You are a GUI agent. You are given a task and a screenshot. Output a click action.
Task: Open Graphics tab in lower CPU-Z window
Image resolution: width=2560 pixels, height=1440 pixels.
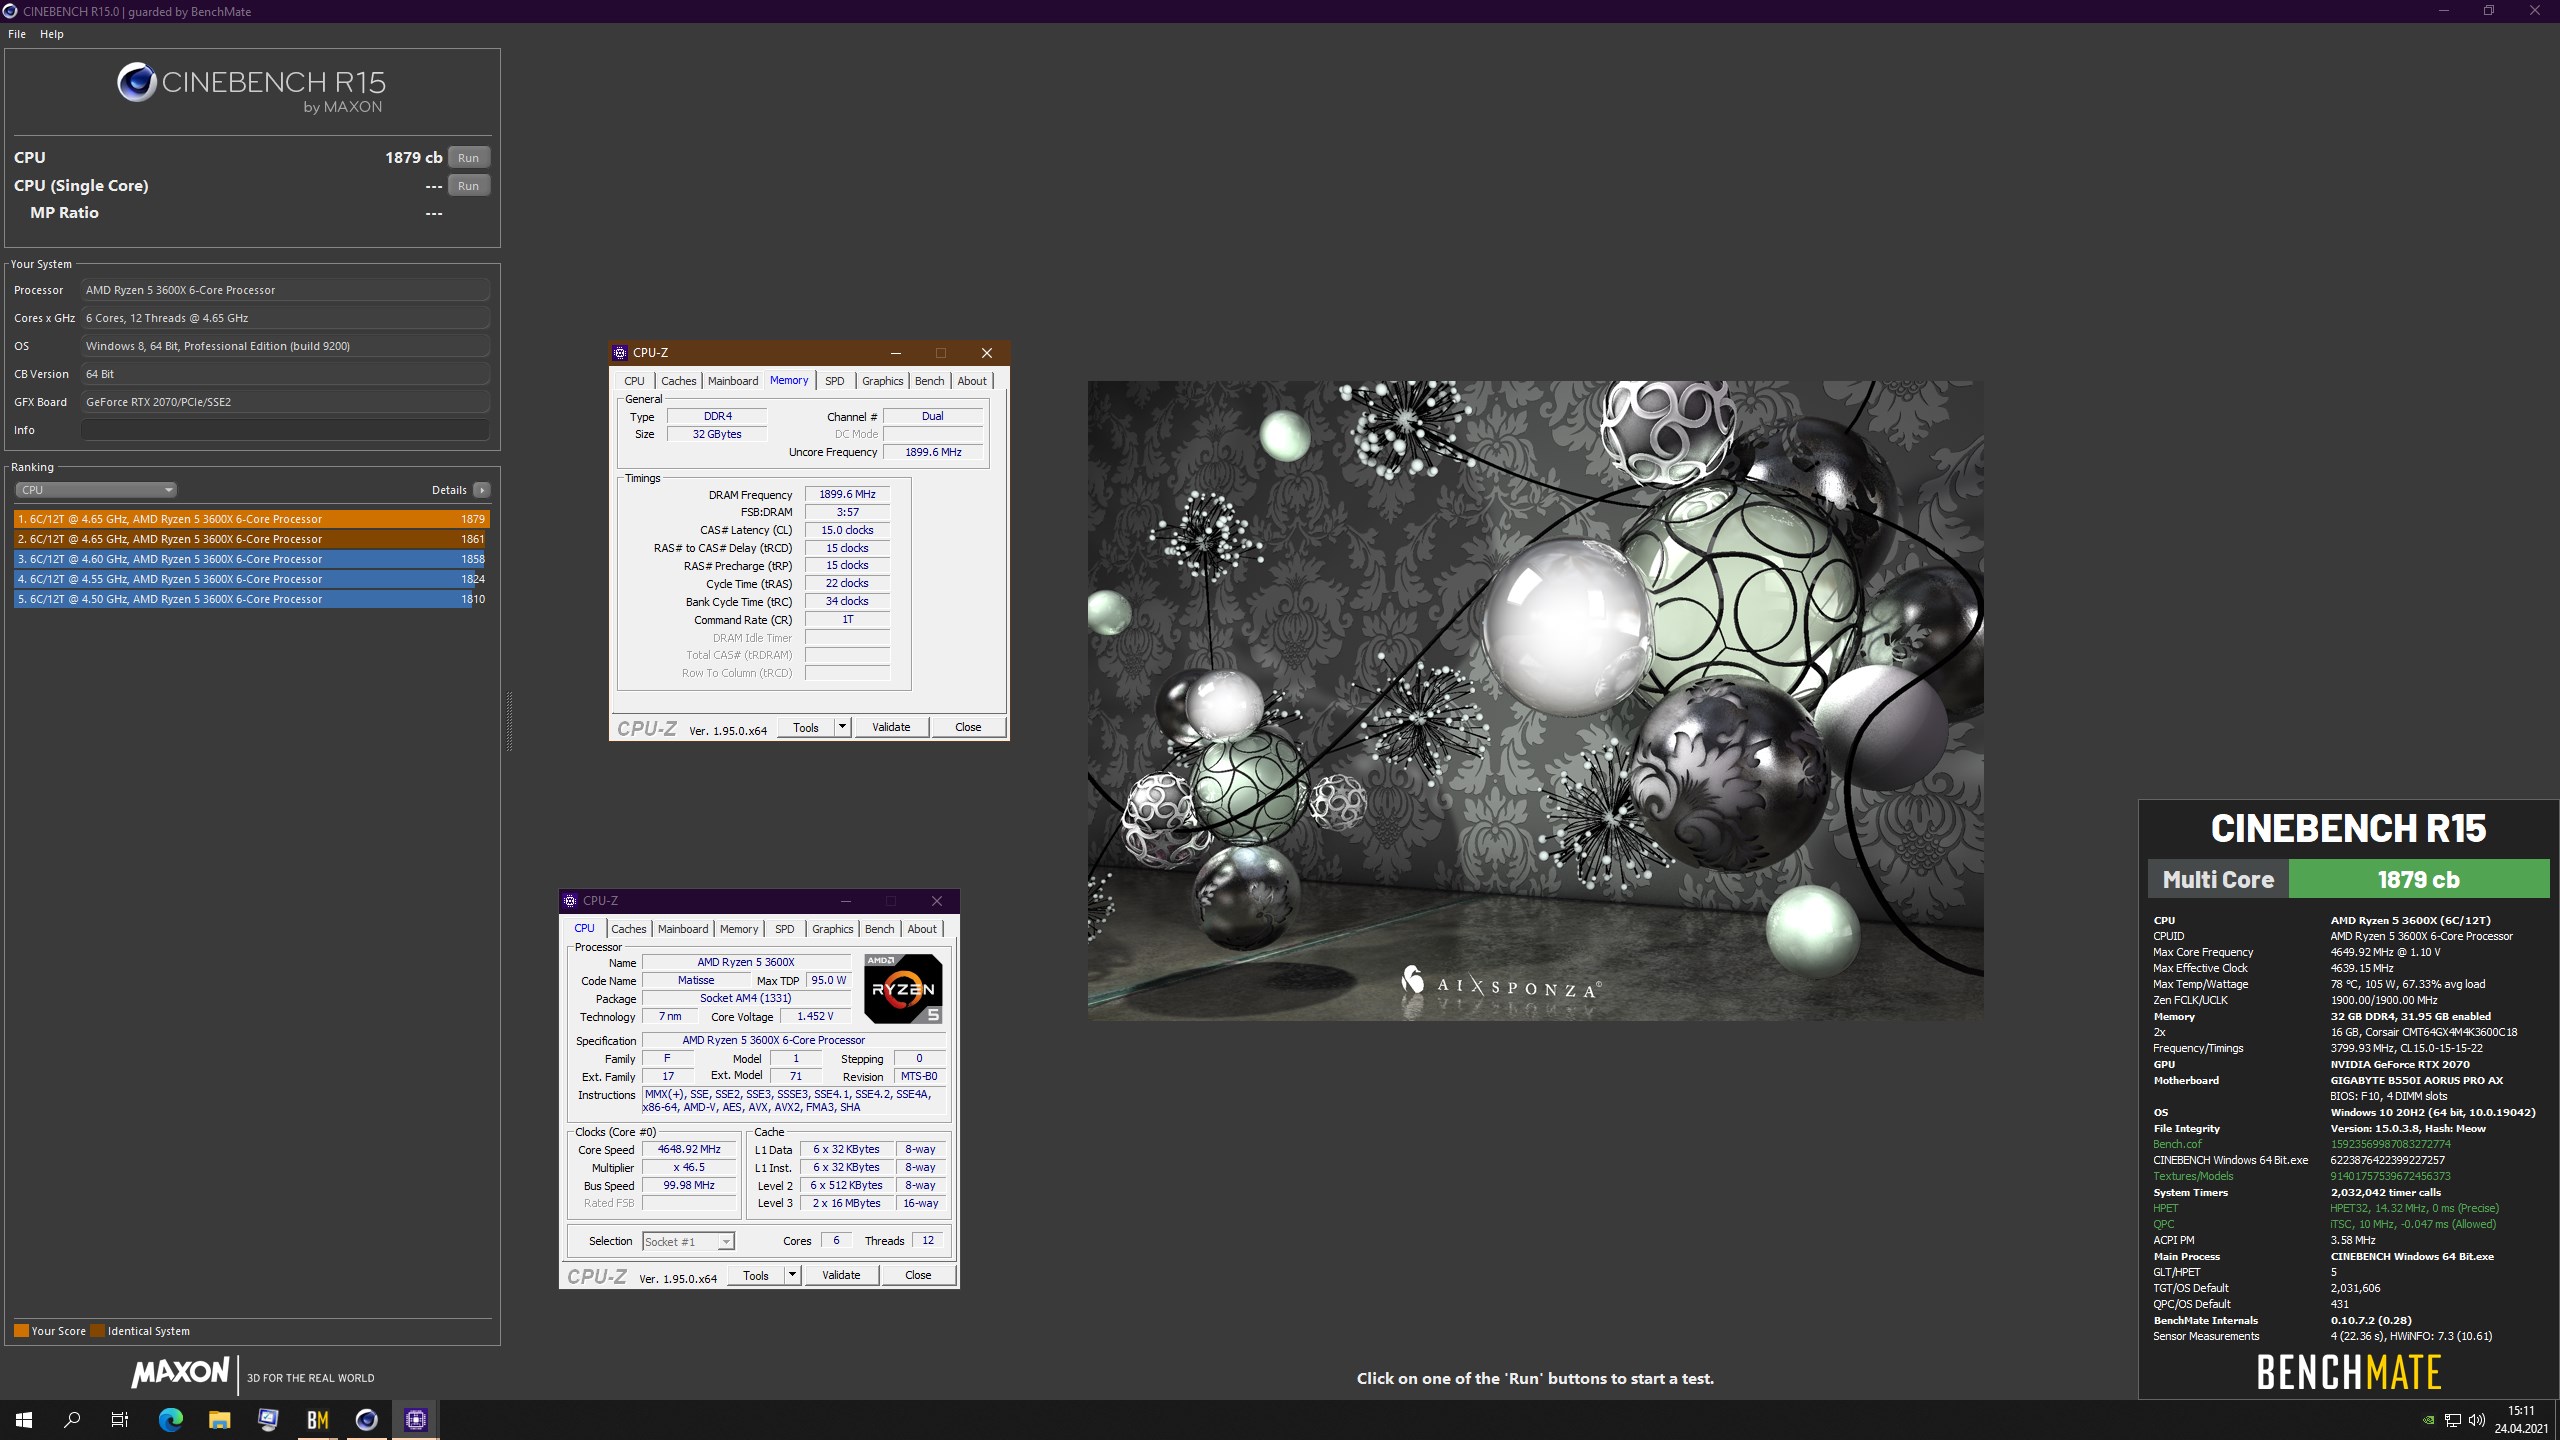[x=832, y=929]
